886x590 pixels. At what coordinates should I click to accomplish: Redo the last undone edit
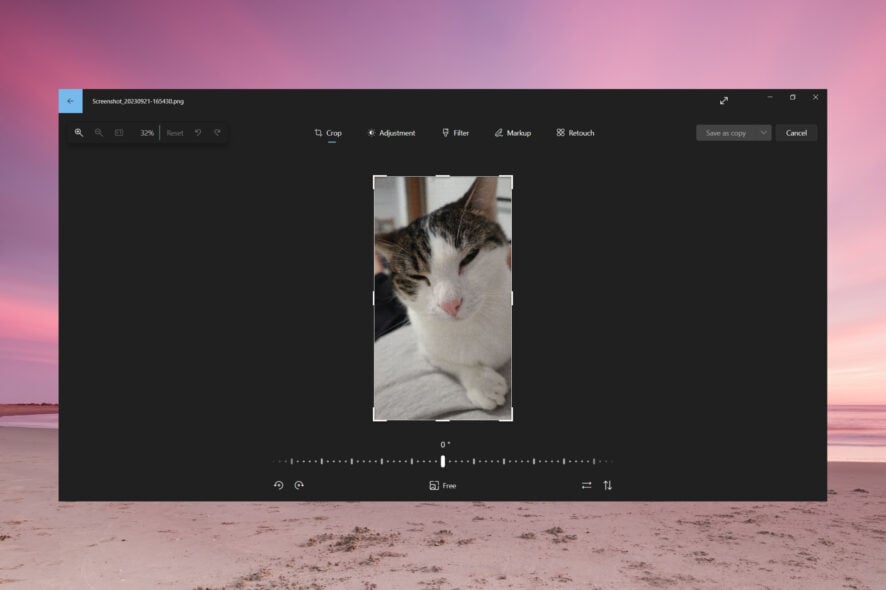[x=217, y=133]
